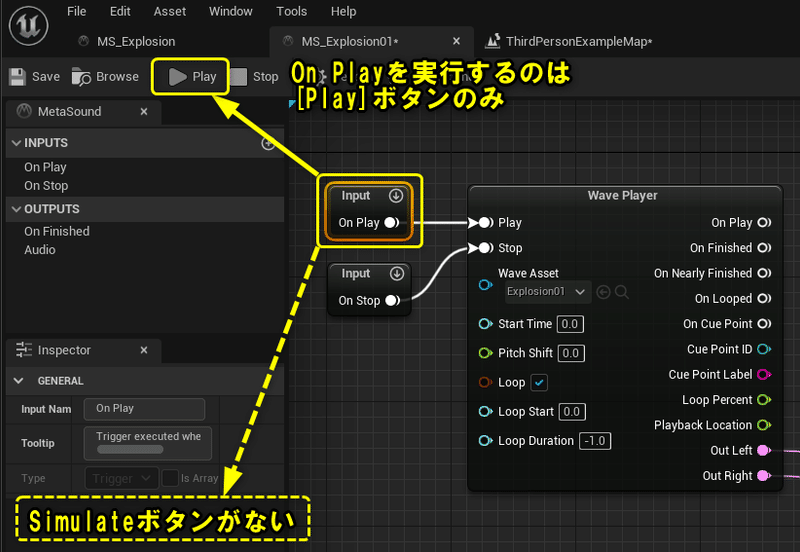Open the Edit menu
This screenshot has width=800, height=552.
(x=120, y=11)
